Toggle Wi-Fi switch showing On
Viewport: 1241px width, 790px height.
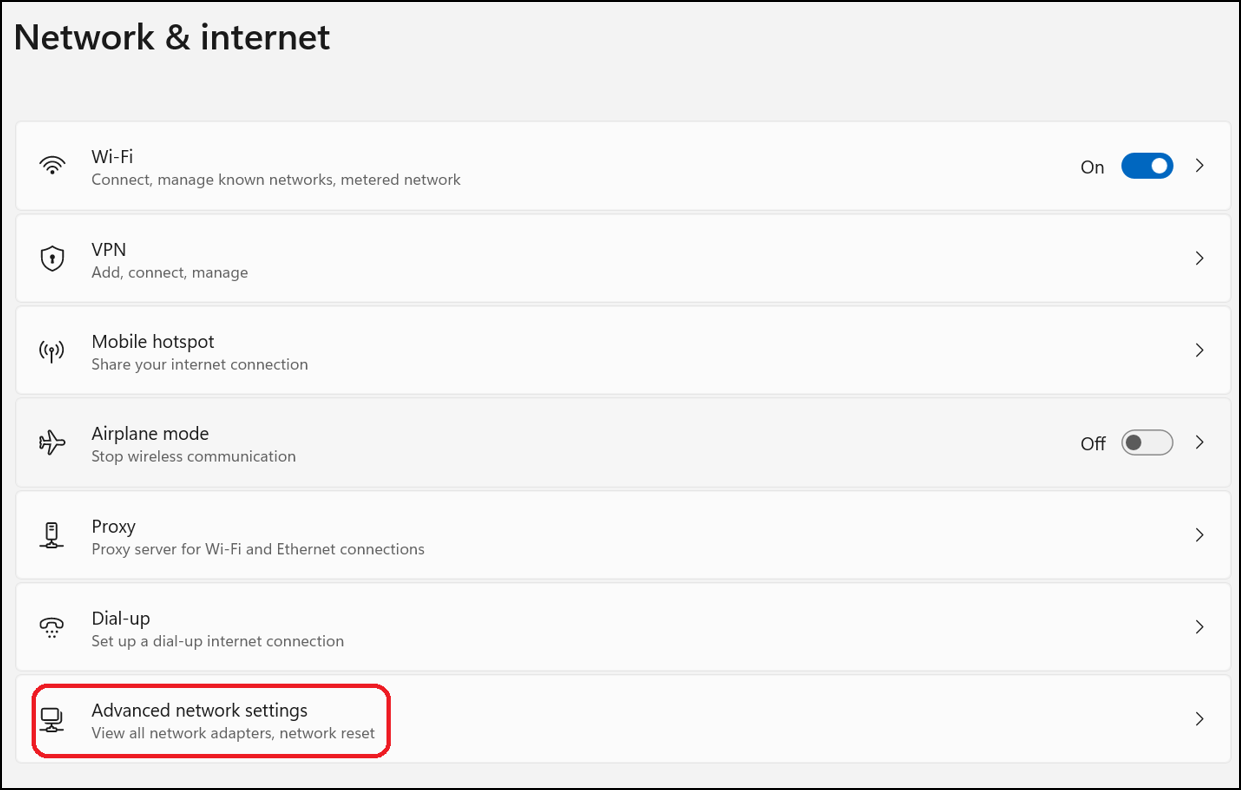coord(1147,165)
